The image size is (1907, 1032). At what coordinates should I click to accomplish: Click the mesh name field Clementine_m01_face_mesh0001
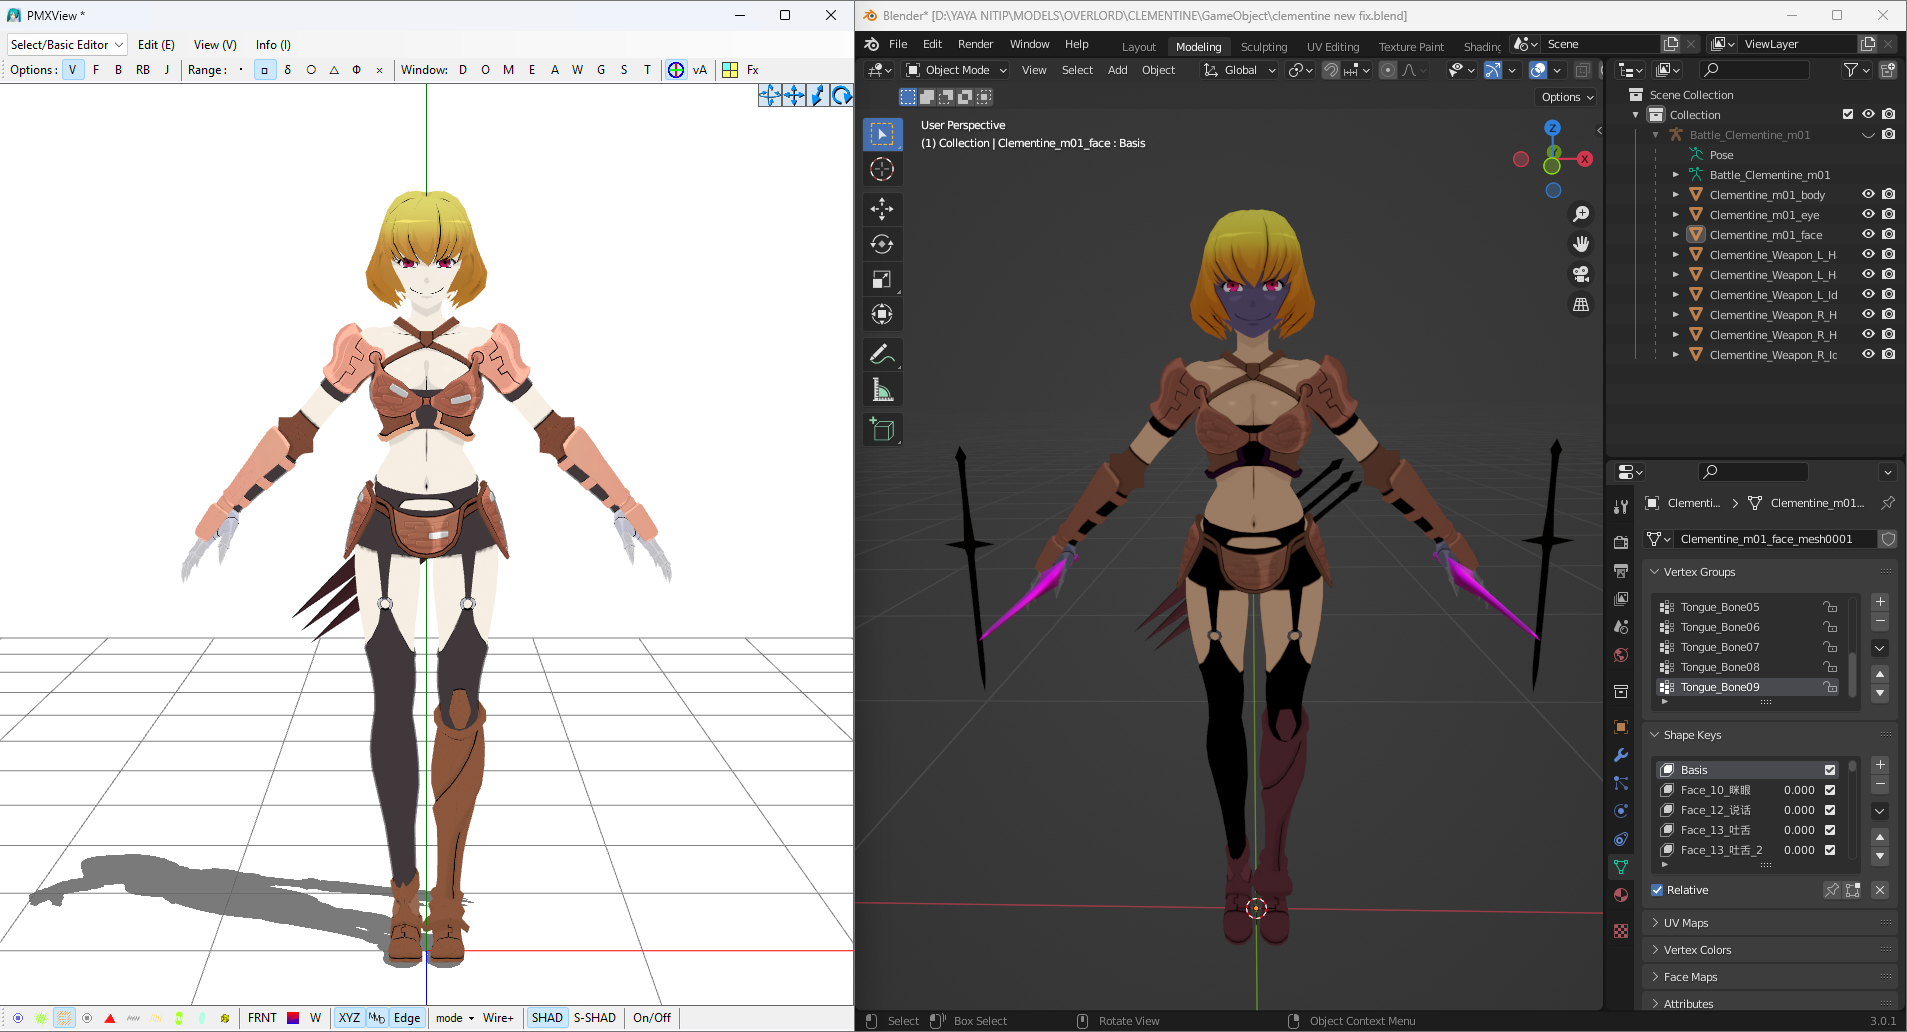(x=1775, y=539)
